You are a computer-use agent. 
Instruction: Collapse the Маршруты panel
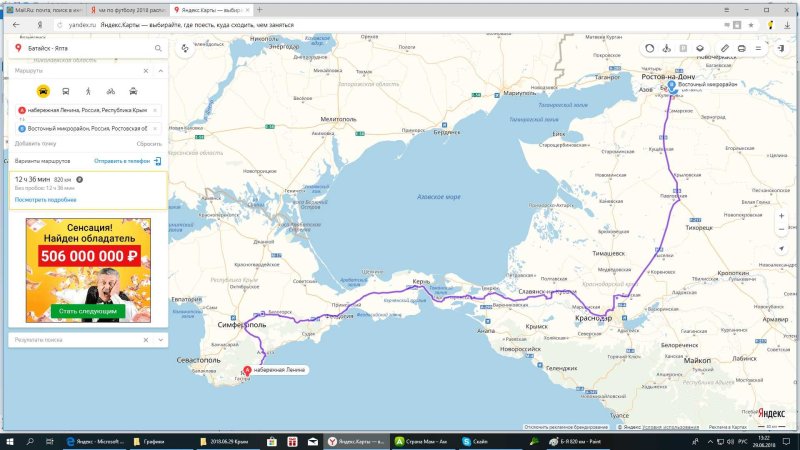click(160, 71)
